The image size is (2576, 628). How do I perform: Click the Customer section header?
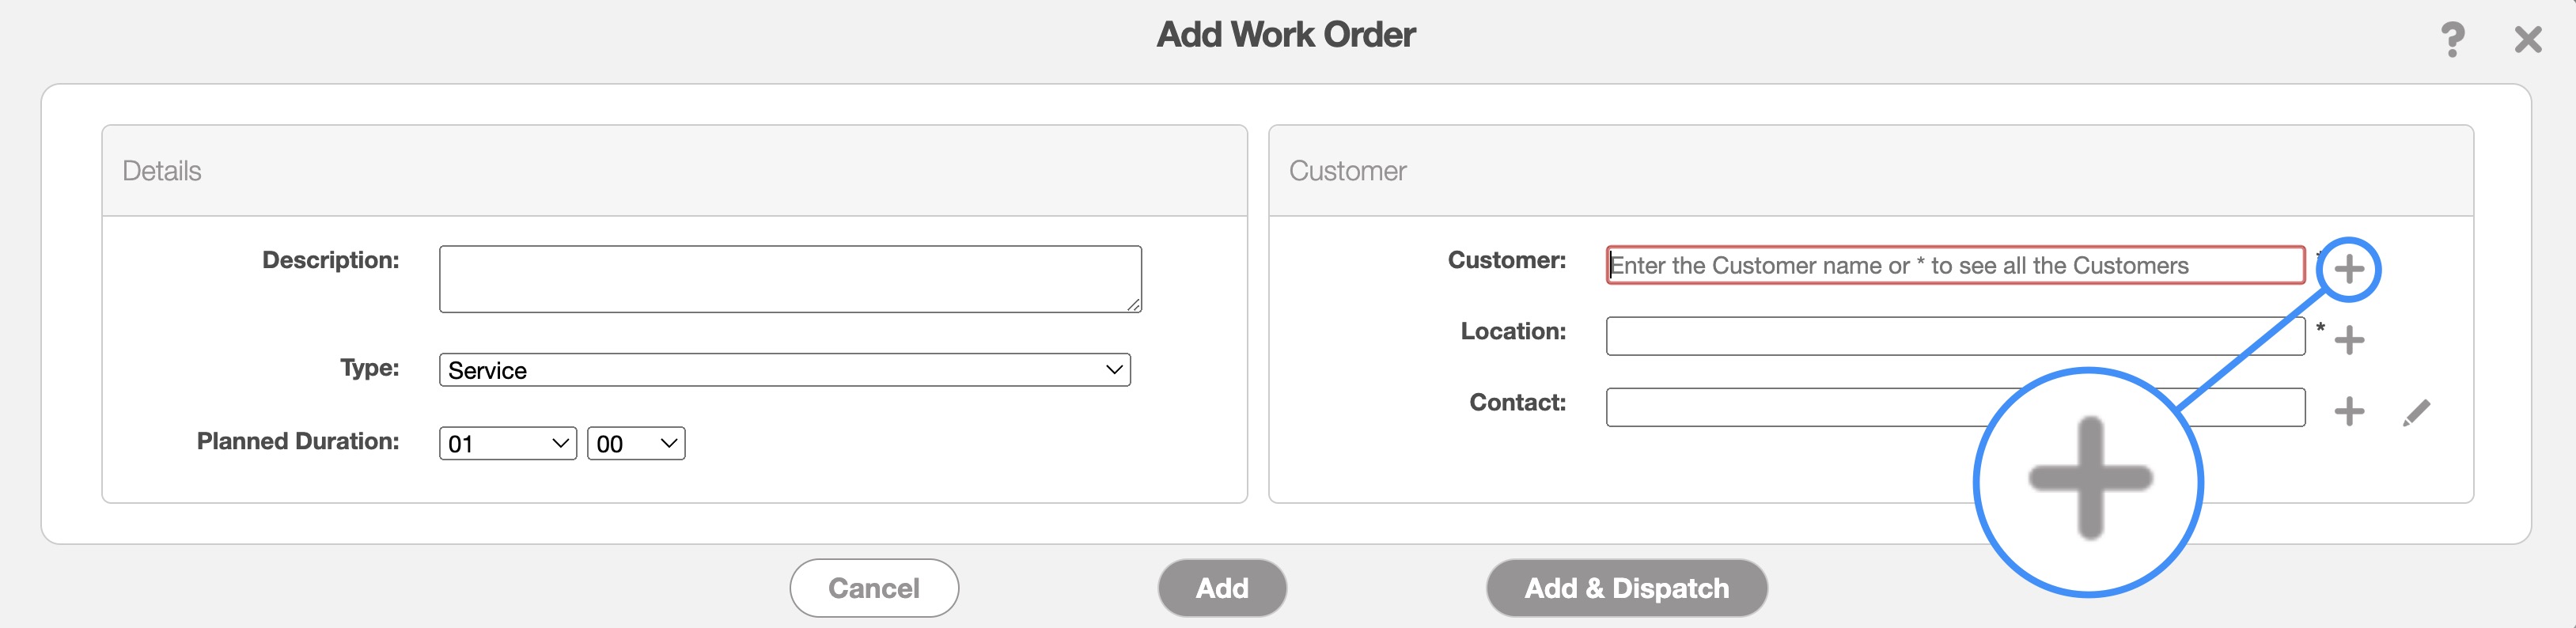pyautogui.click(x=1347, y=171)
